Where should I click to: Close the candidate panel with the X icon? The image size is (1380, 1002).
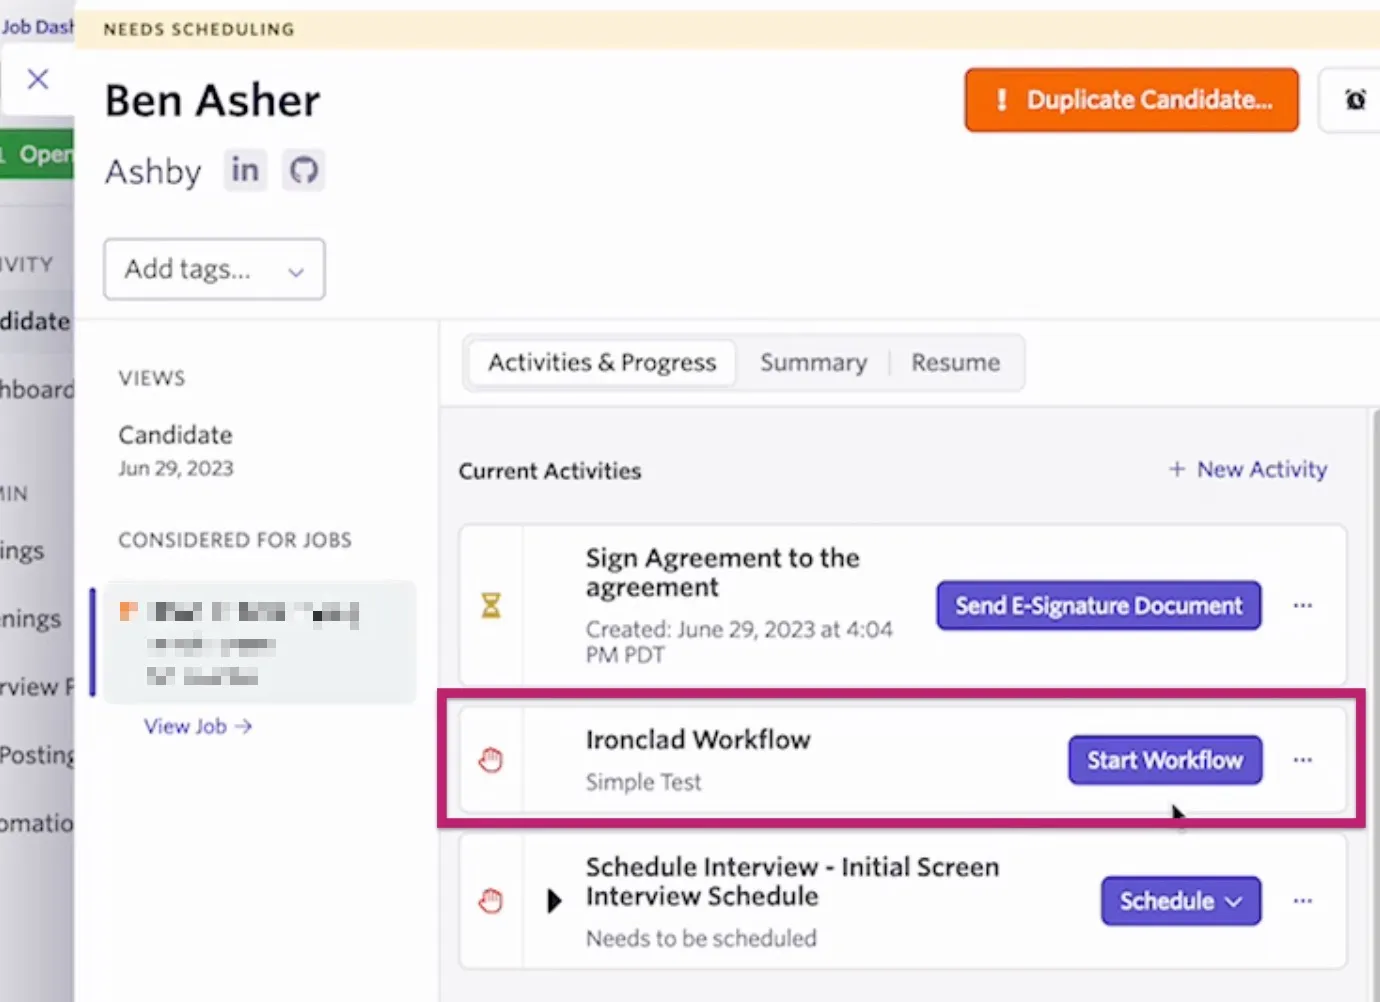click(38, 79)
